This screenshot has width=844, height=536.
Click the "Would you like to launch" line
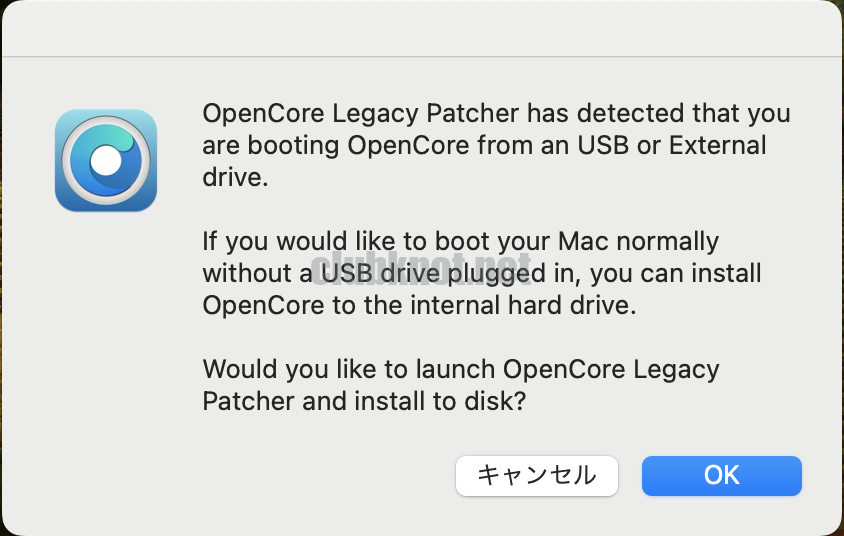(x=460, y=369)
